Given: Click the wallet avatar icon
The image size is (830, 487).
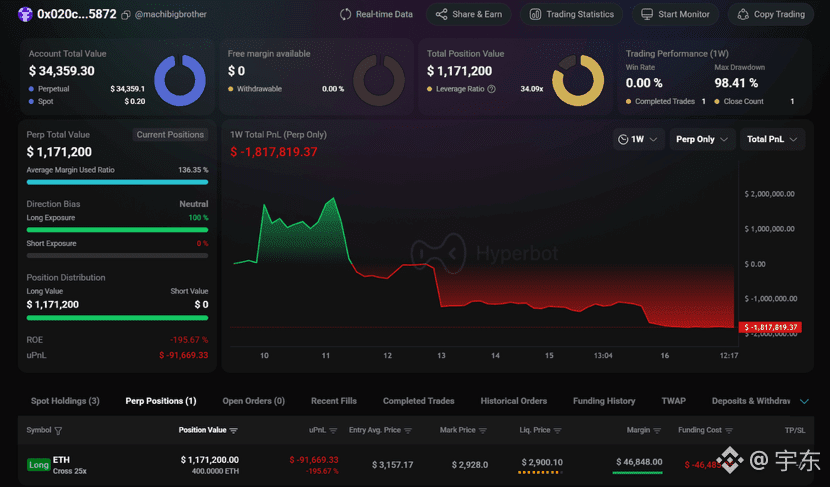Looking at the screenshot, I should (x=25, y=14).
